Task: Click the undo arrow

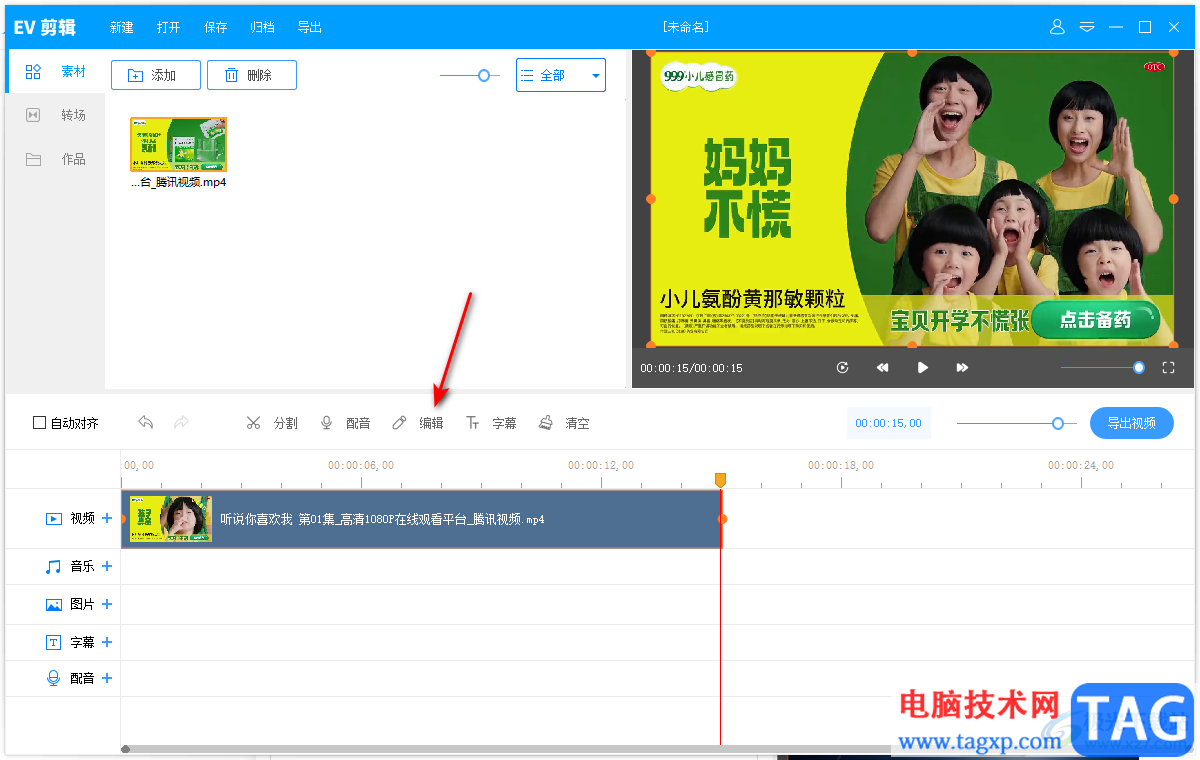Action: click(146, 423)
